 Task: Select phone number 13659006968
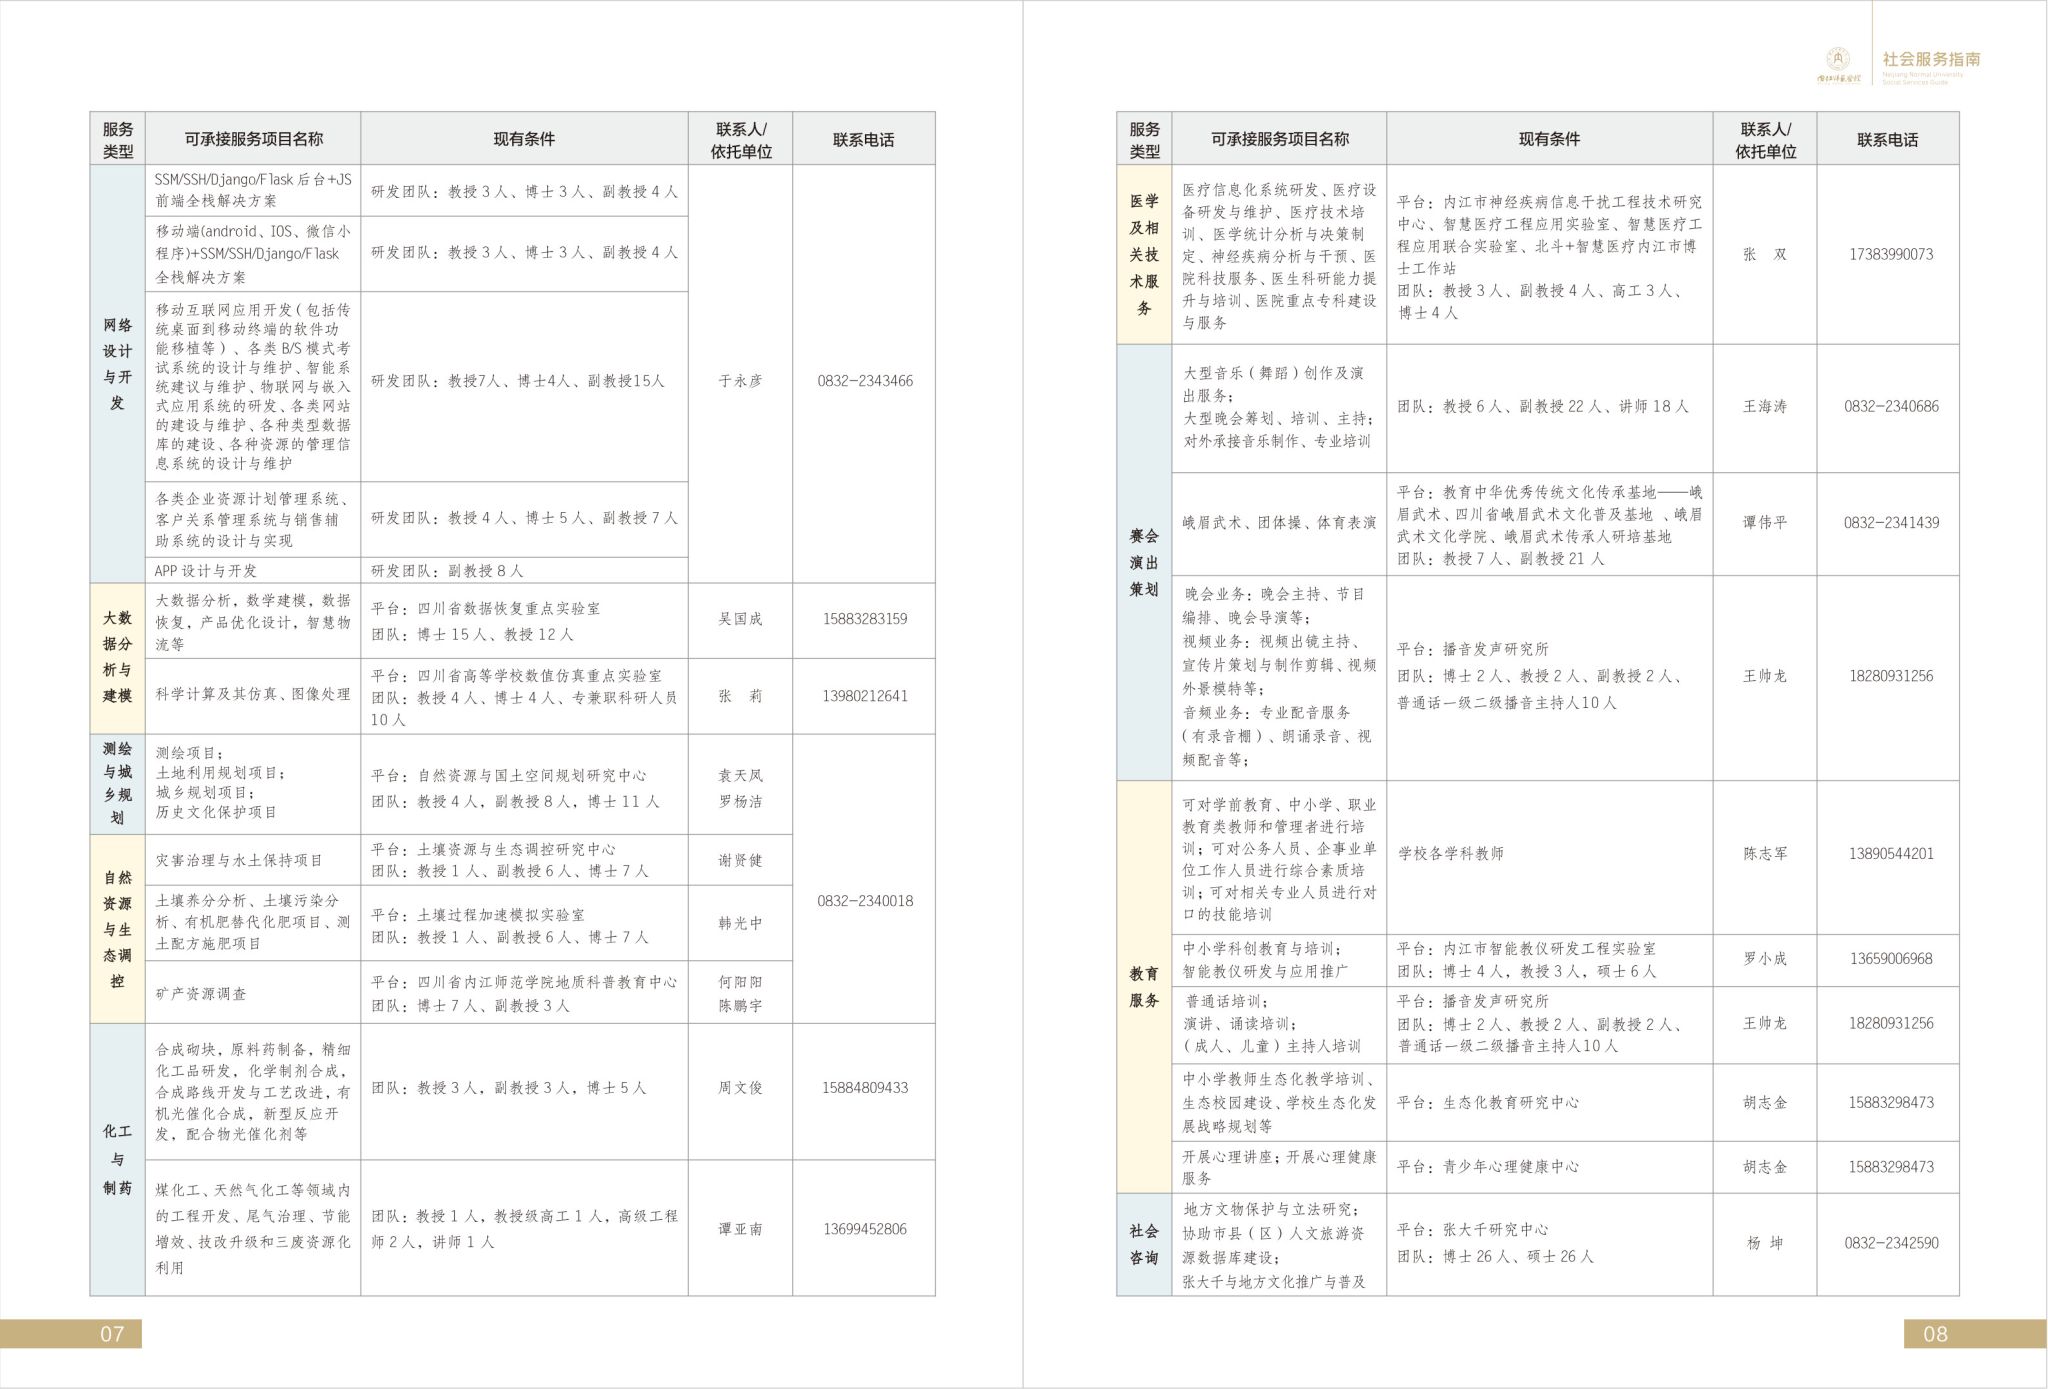[x=1891, y=959]
